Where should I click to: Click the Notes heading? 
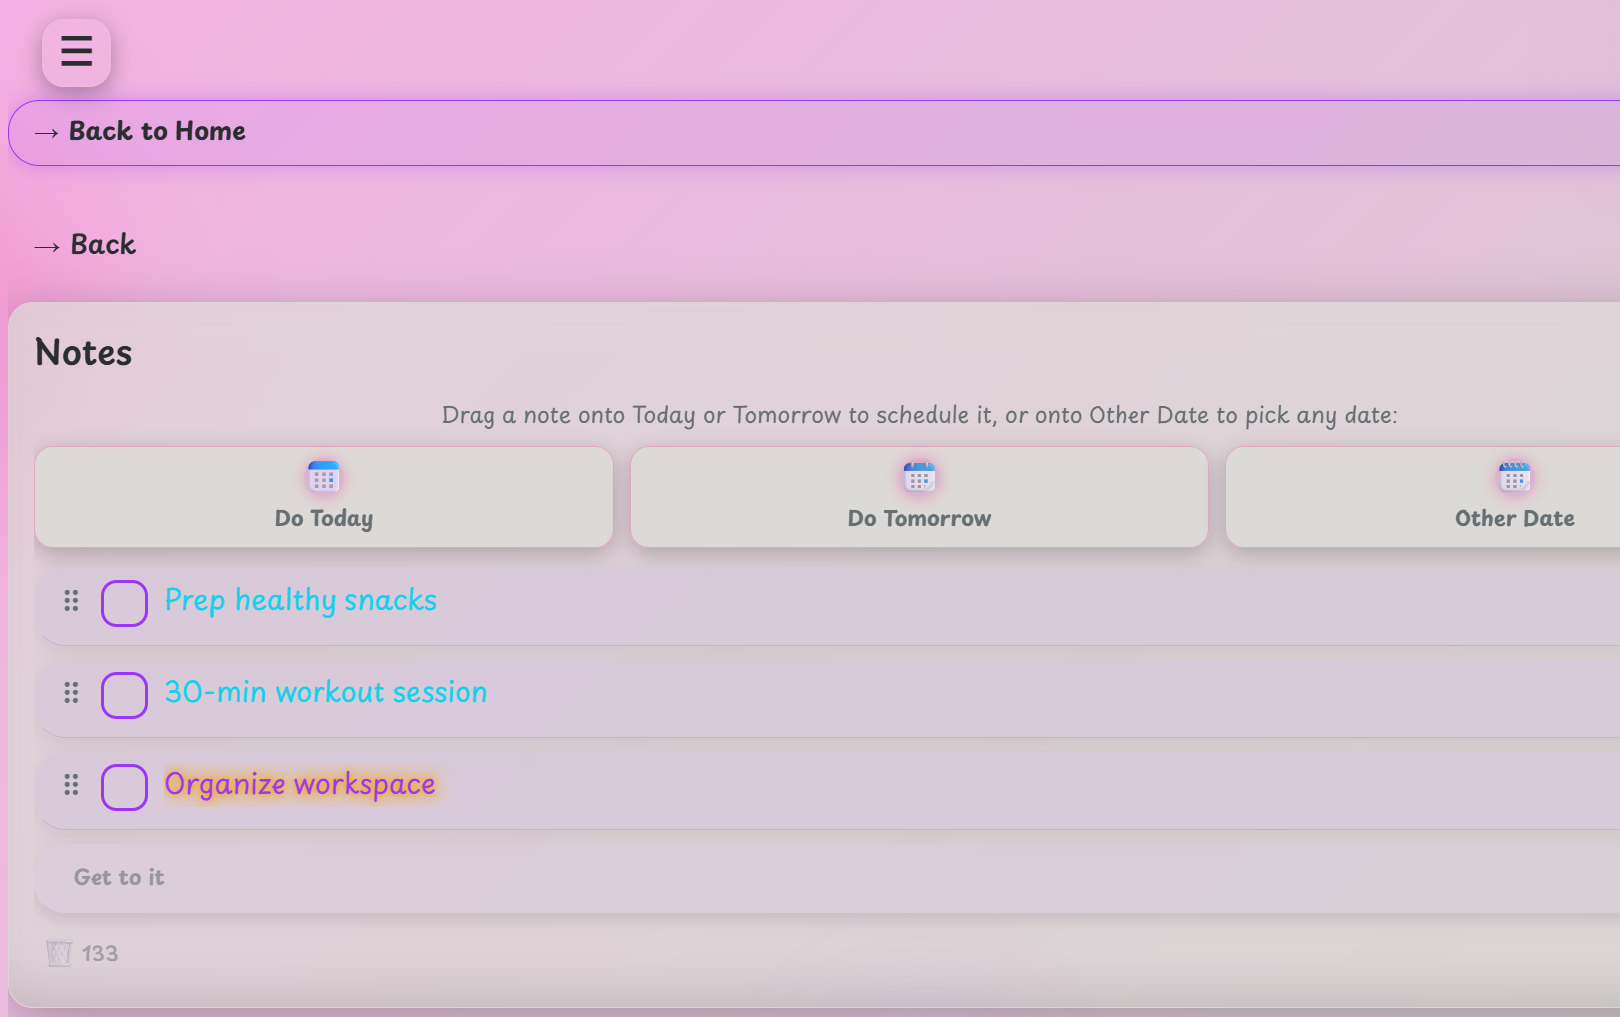click(84, 353)
